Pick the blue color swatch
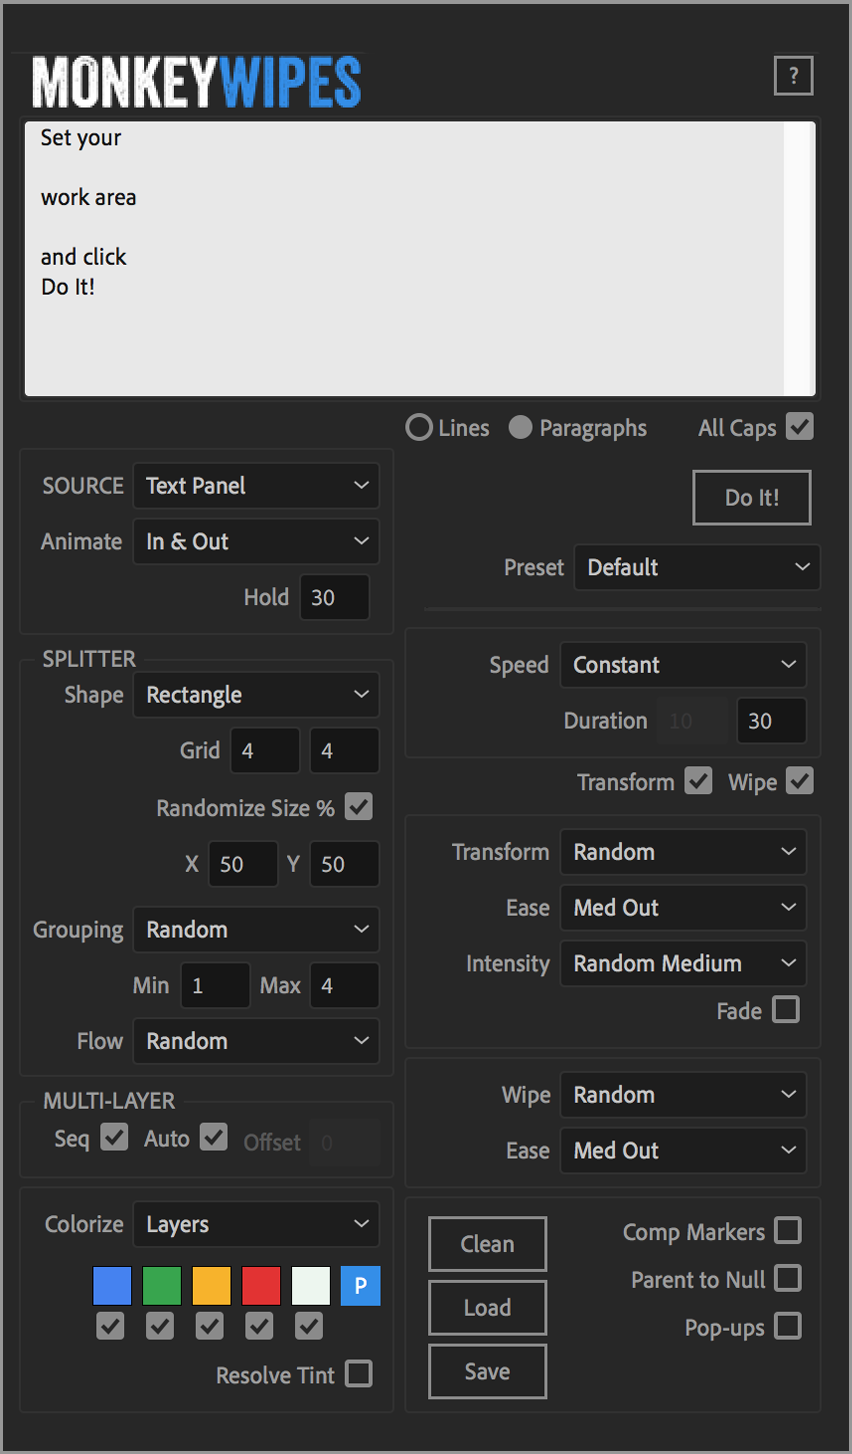Image resolution: width=852 pixels, height=1454 pixels. [x=112, y=1286]
